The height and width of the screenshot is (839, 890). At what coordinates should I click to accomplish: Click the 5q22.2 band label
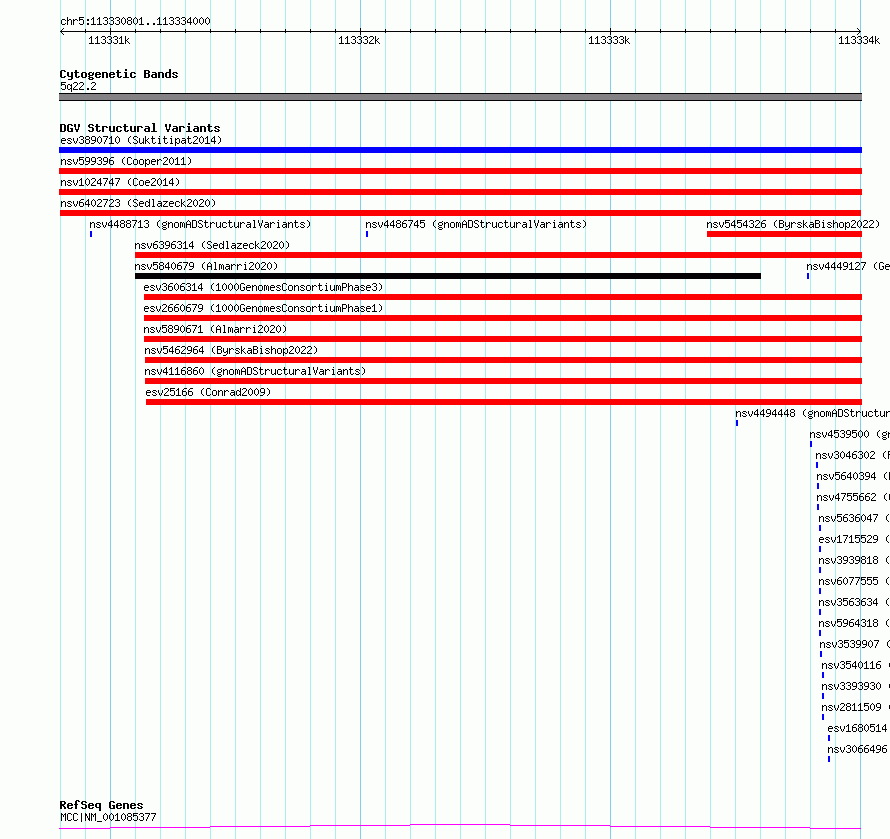78,86
